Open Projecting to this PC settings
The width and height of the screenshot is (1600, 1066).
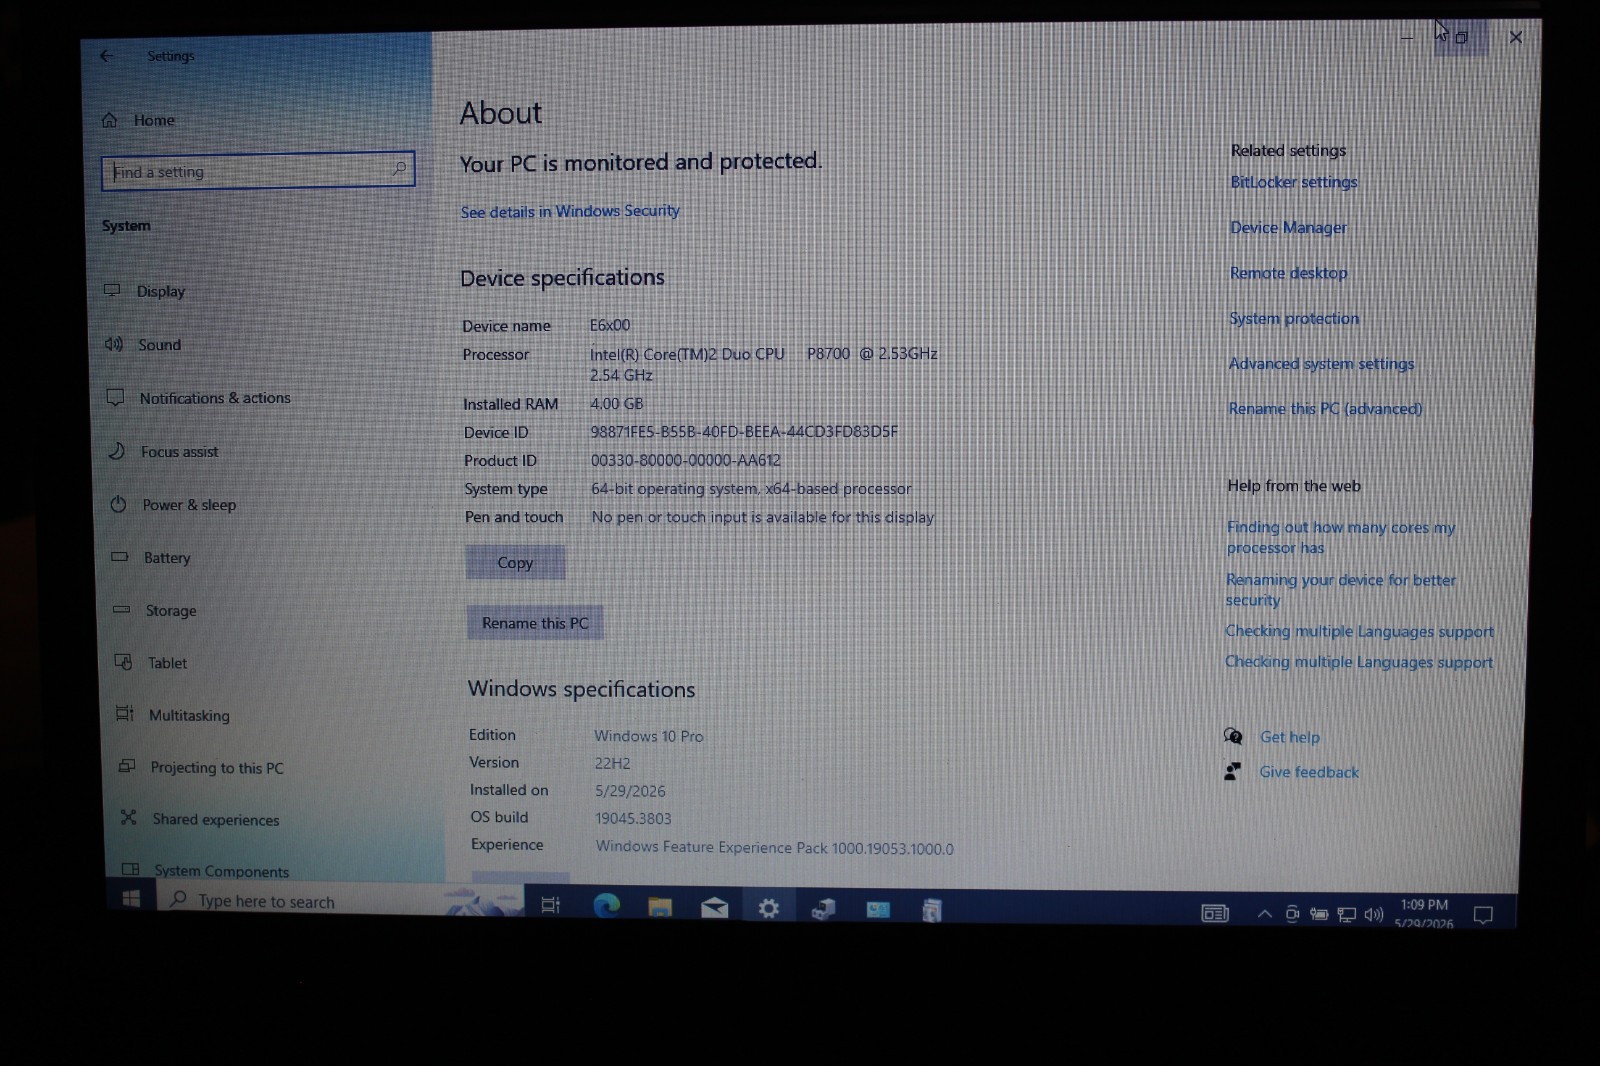coord(201,767)
